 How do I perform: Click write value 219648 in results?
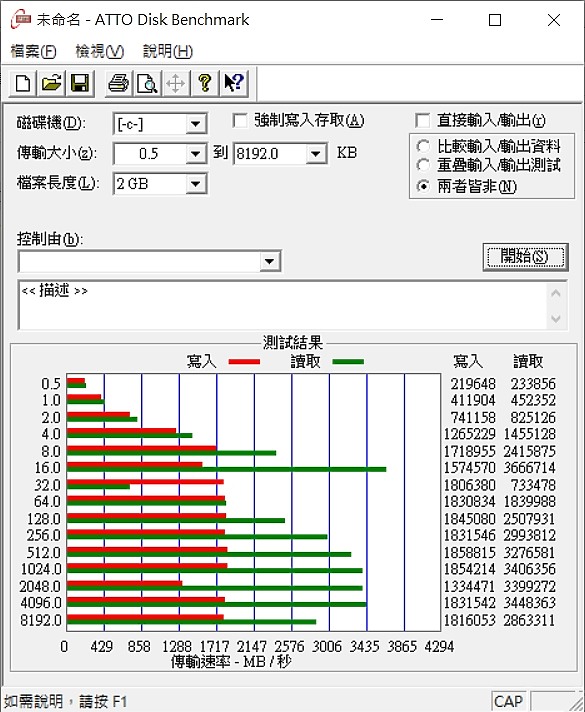tap(473, 384)
